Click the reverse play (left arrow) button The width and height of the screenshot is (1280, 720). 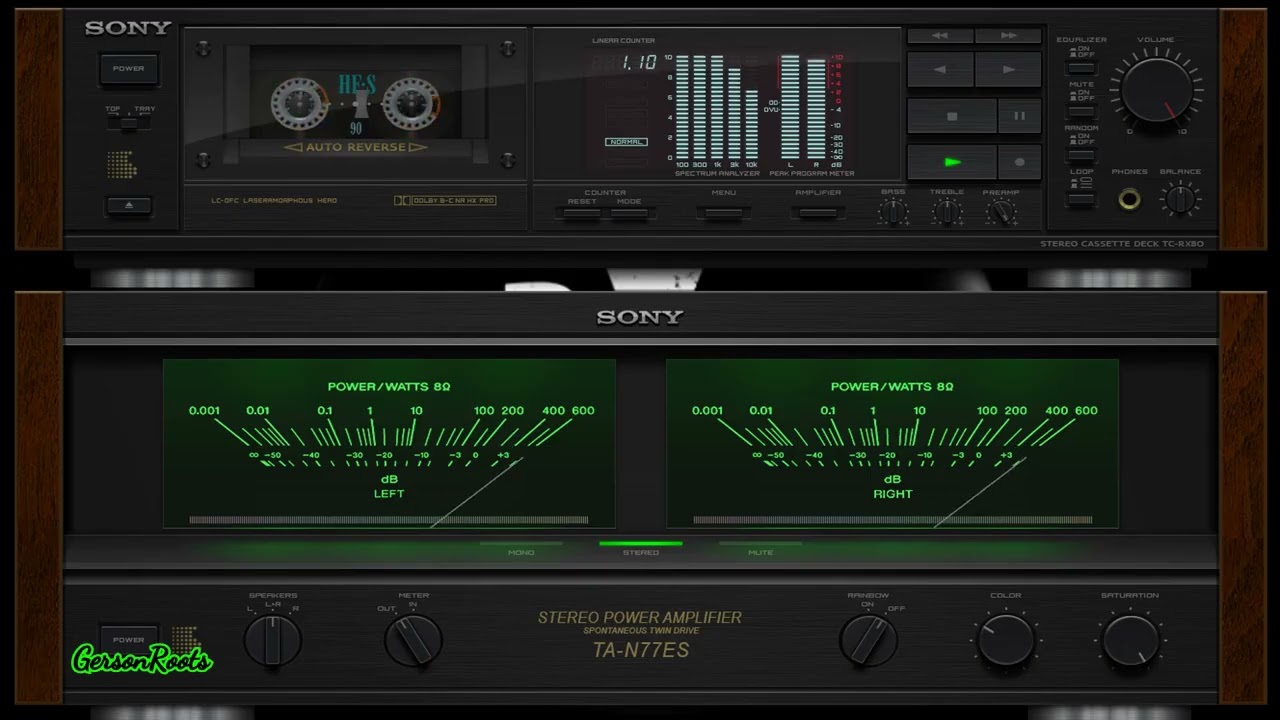tap(940, 70)
